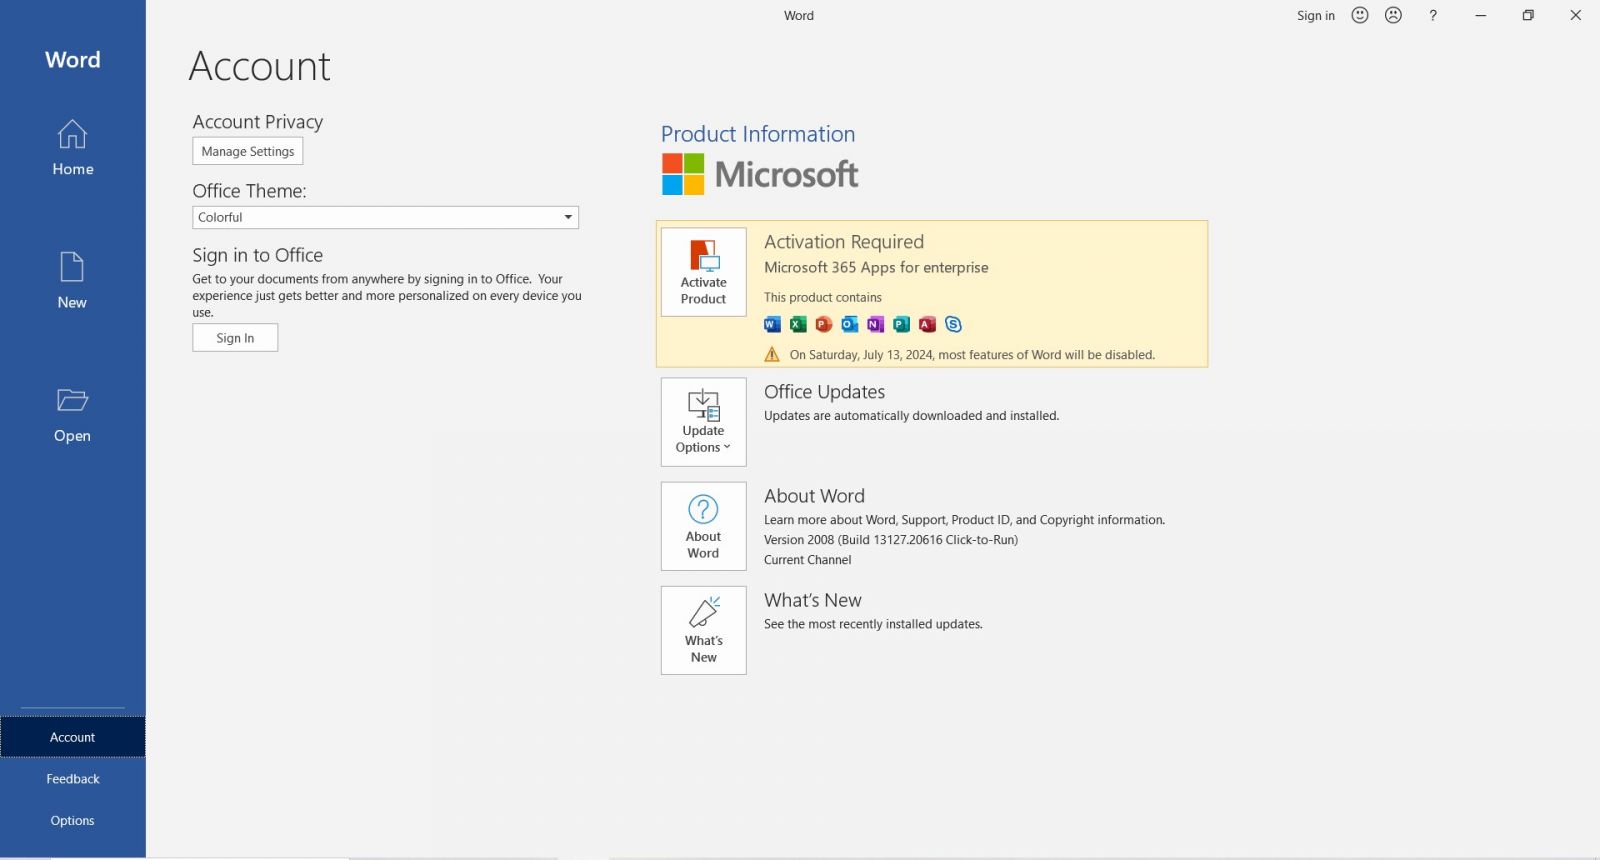The height and width of the screenshot is (860, 1600).
Task: Click the warning triangle icon
Action: (x=772, y=354)
